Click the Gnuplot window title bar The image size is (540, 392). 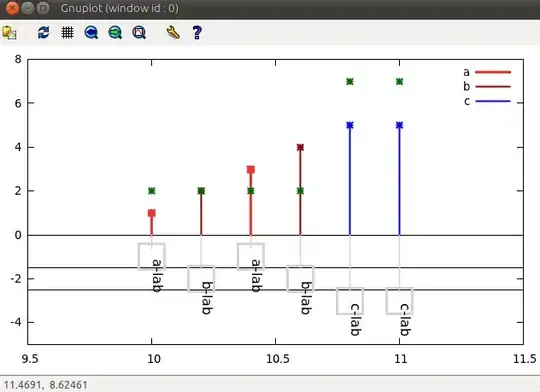tap(270, 8)
